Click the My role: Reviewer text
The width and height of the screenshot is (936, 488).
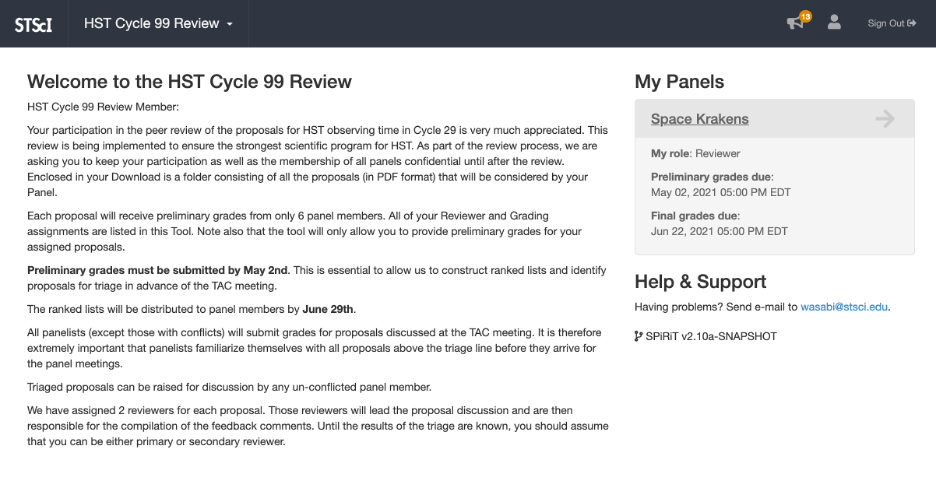tap(696, 154)
